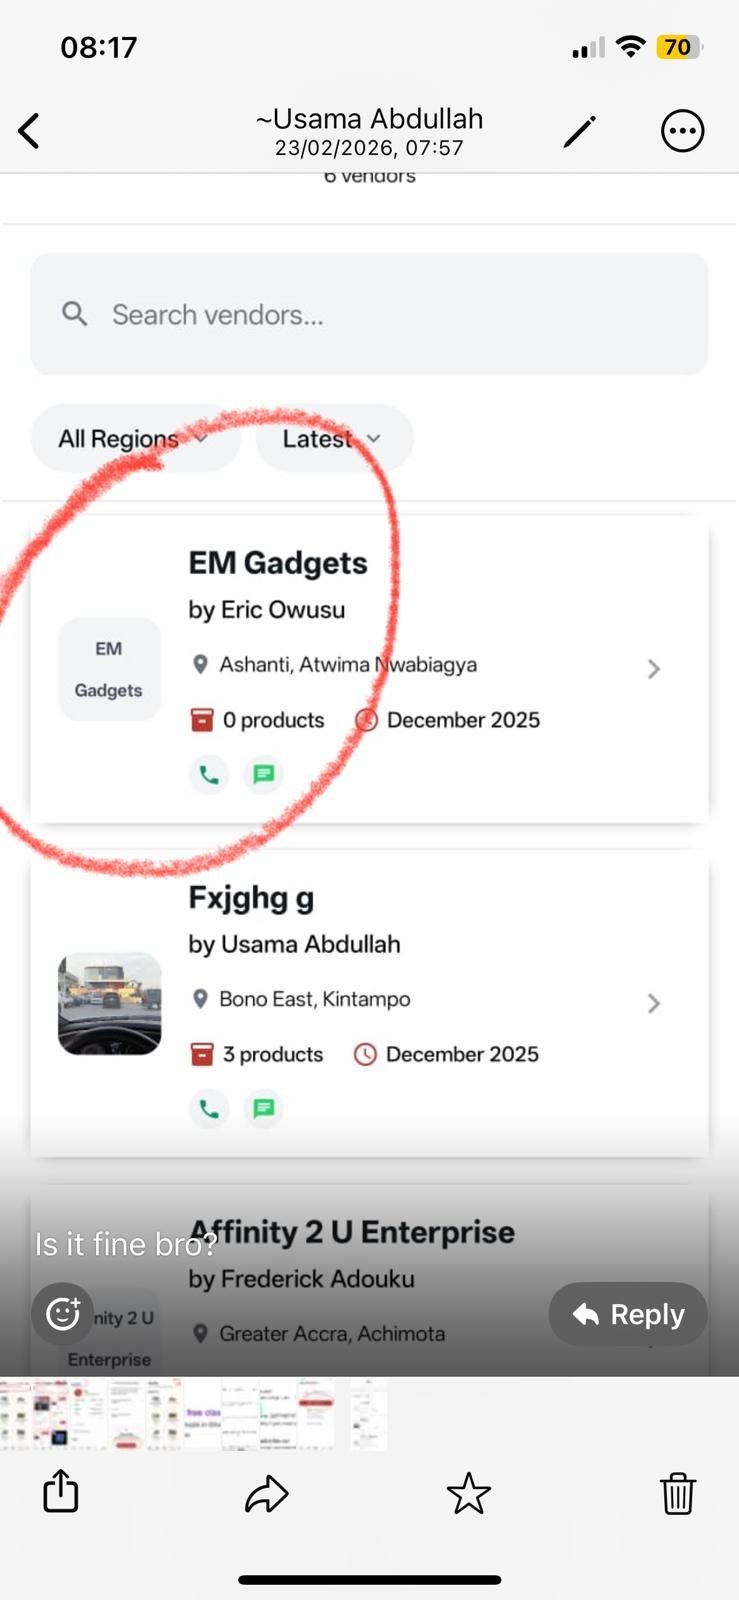Open the pencil edit tool
Screen dimensions: 739x1600
[580, 131]
